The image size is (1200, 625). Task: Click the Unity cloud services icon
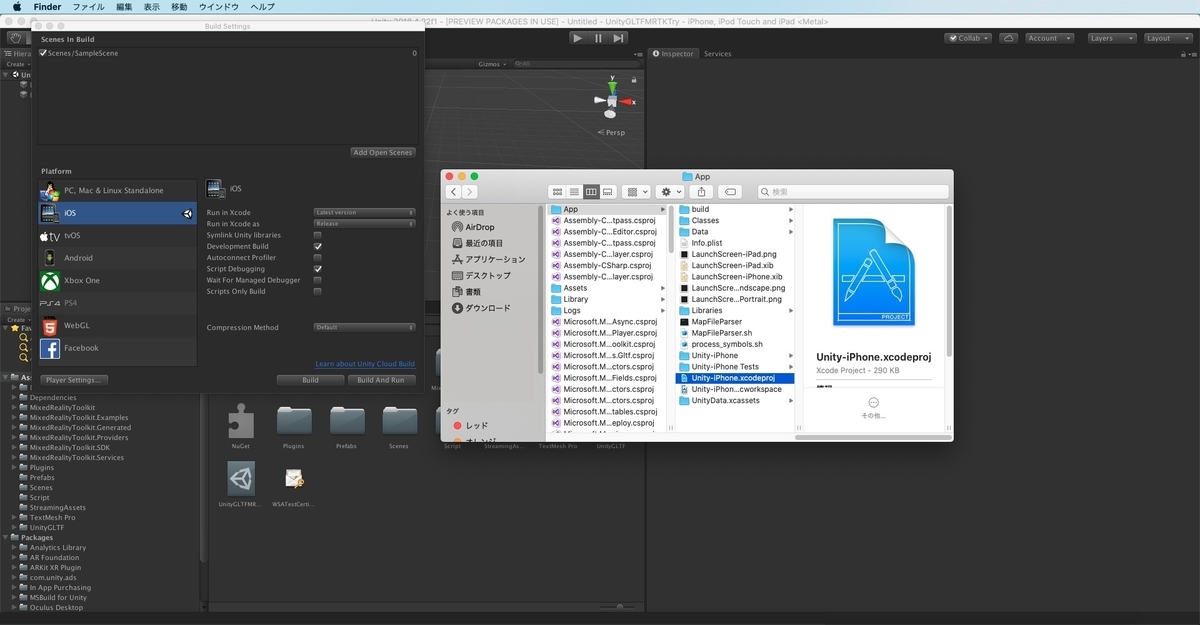point(1008,38)
